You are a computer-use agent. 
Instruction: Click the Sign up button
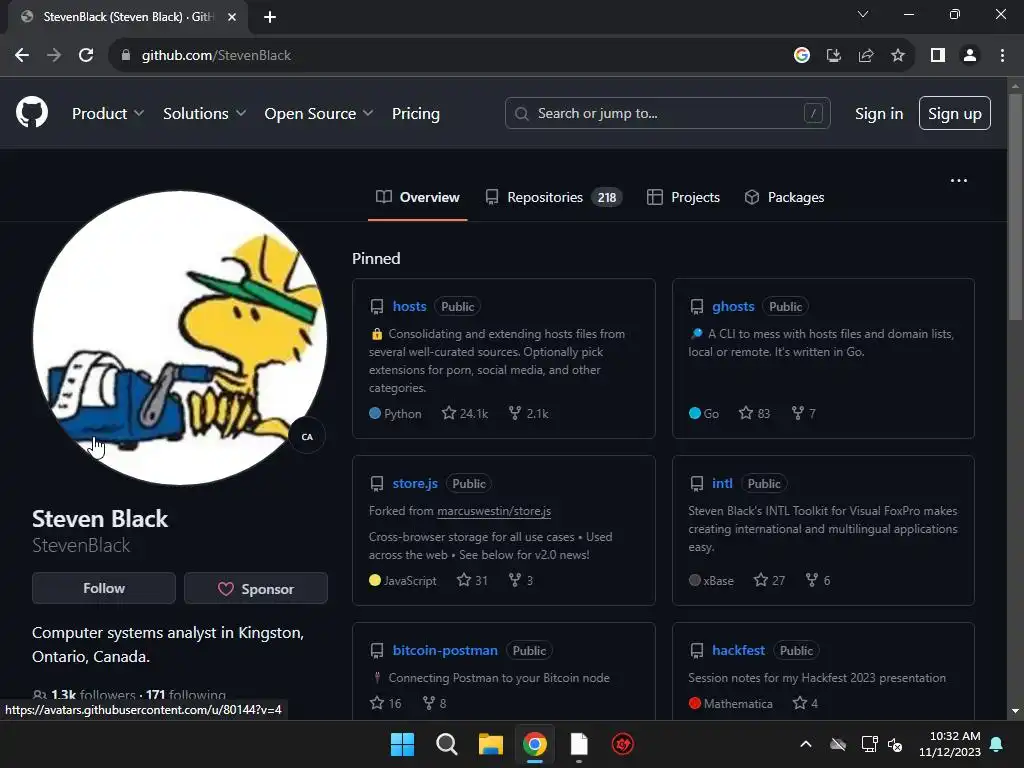pos(955,113)
